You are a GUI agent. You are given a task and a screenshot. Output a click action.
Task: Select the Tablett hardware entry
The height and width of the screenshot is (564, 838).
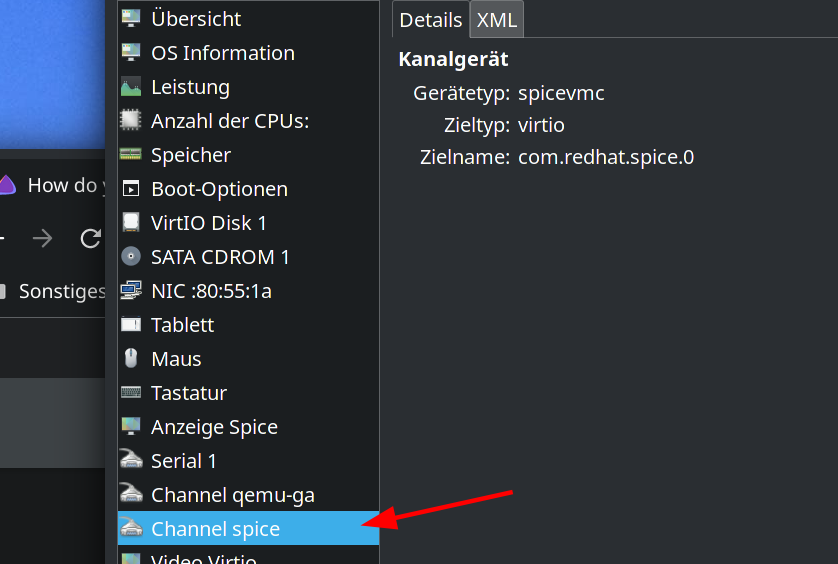[x=182, y=325]
